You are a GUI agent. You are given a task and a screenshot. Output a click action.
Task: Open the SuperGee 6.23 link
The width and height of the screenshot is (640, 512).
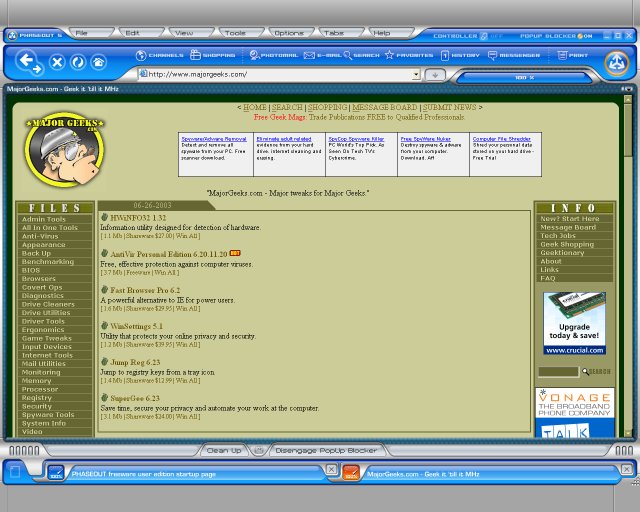pyautogui.click(x=135, y=398)
